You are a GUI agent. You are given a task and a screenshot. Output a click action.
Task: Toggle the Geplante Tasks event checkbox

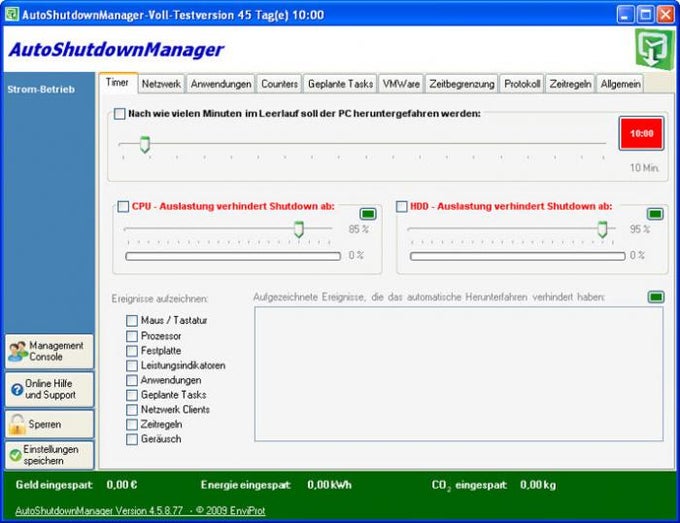(132, 395)
